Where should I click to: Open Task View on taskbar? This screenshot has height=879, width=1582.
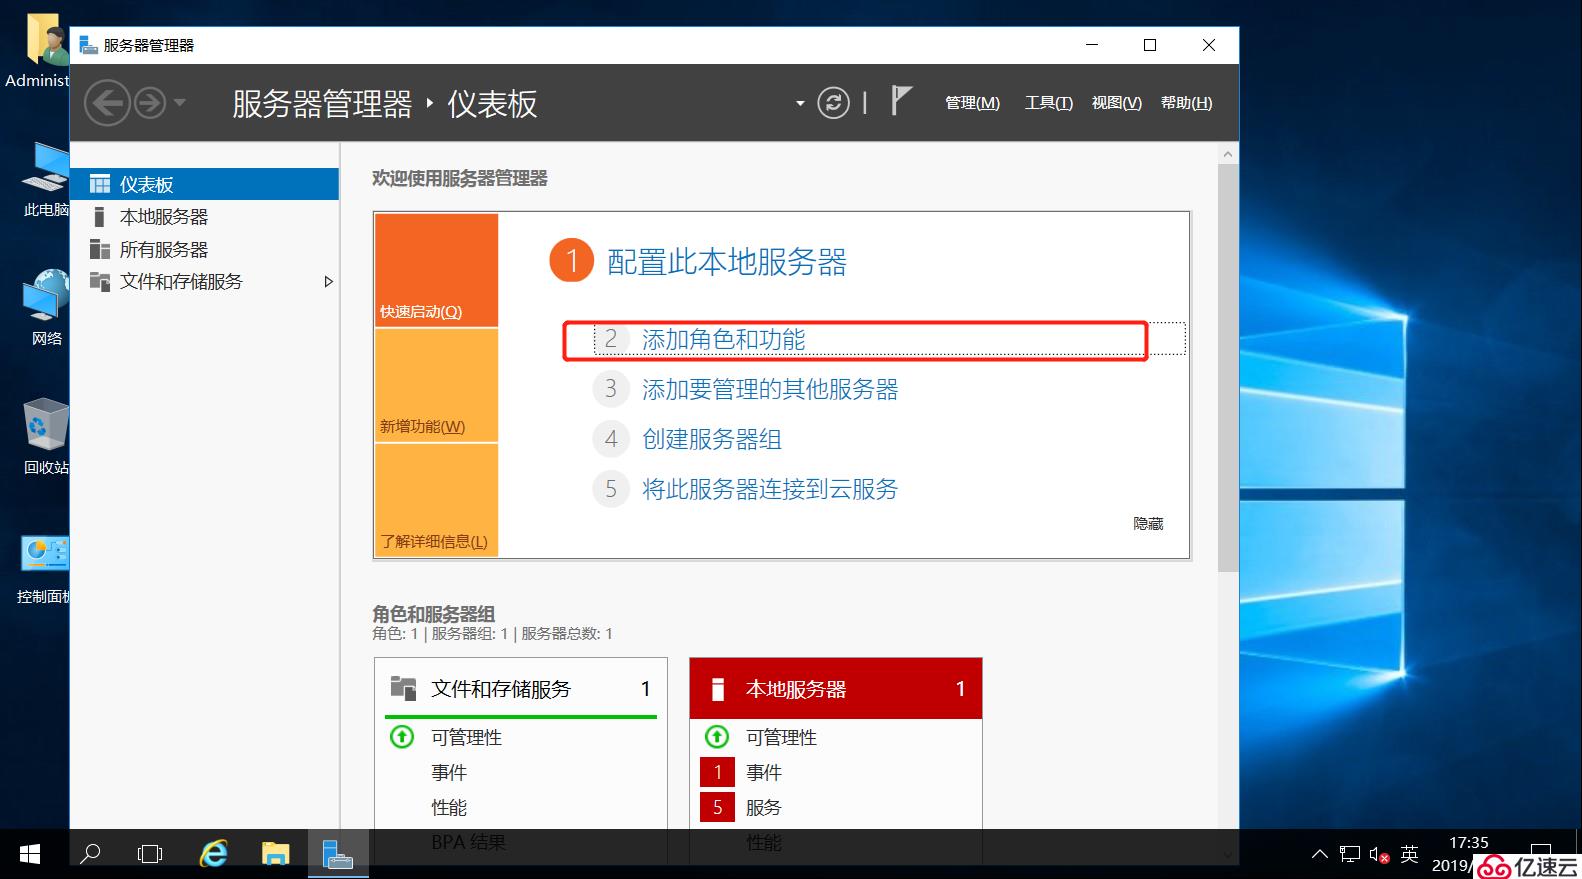(x=150, y=854)
